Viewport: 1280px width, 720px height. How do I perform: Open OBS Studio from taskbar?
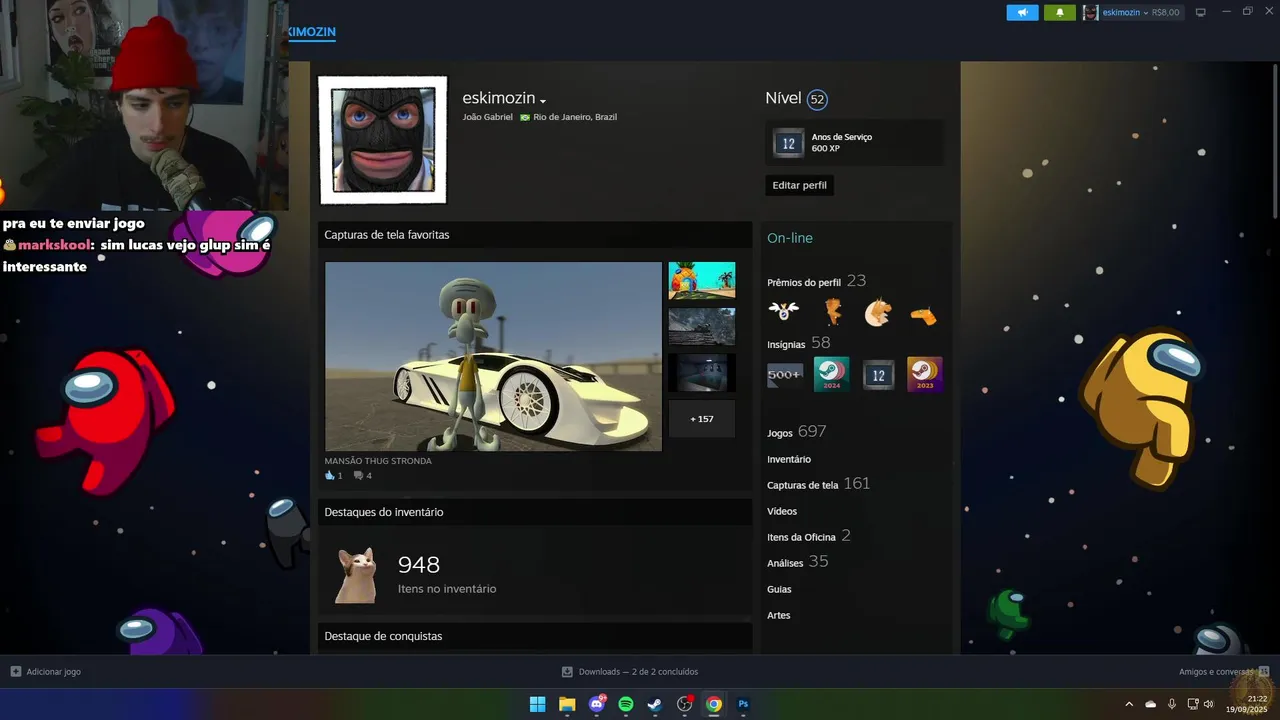pyautogui.click(x=685, y=704)
